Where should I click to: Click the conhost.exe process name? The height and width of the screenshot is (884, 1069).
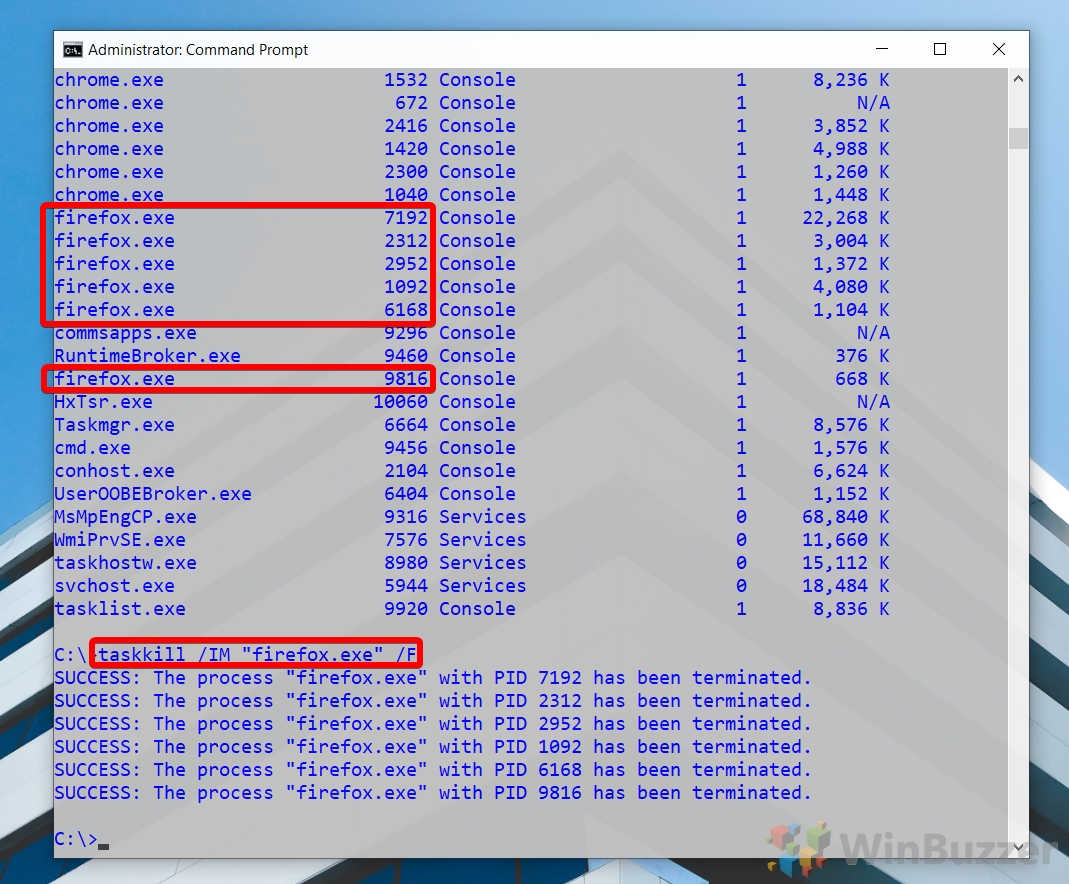pos(115,471)
